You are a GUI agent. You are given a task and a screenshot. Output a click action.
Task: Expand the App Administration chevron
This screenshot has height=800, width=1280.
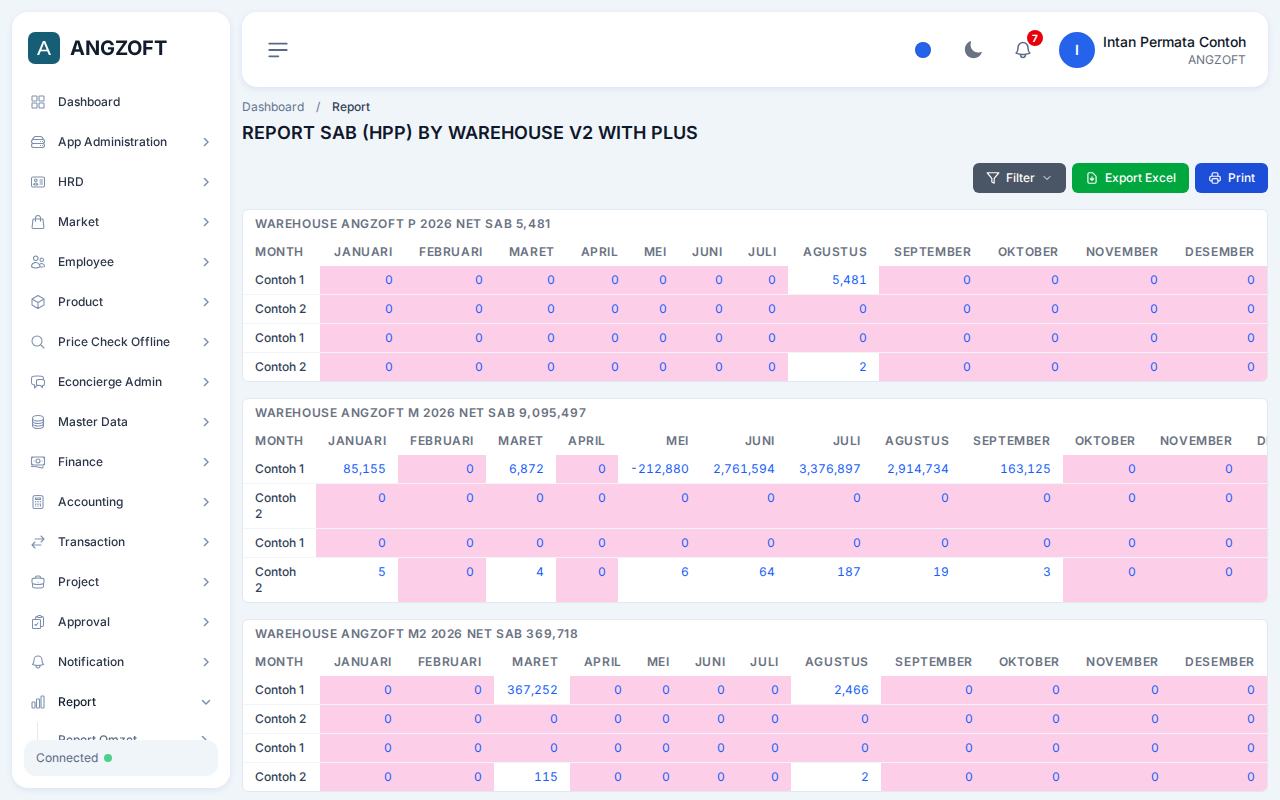point(206,142)
